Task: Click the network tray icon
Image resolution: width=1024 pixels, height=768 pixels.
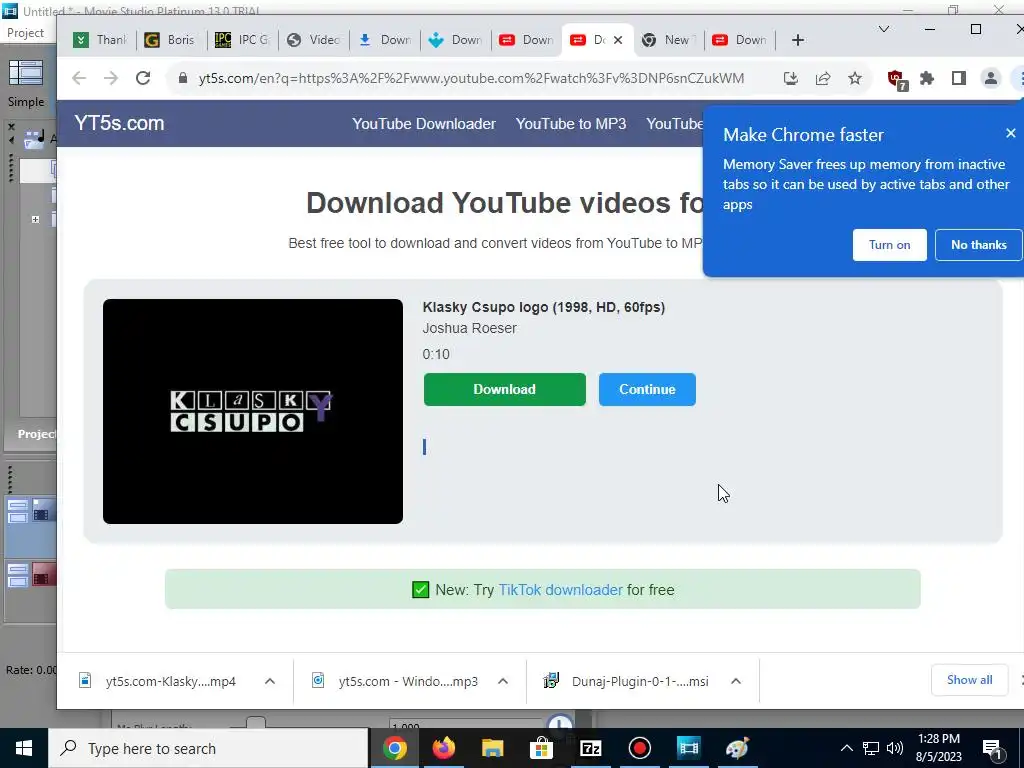Action: tap(871, 748)
